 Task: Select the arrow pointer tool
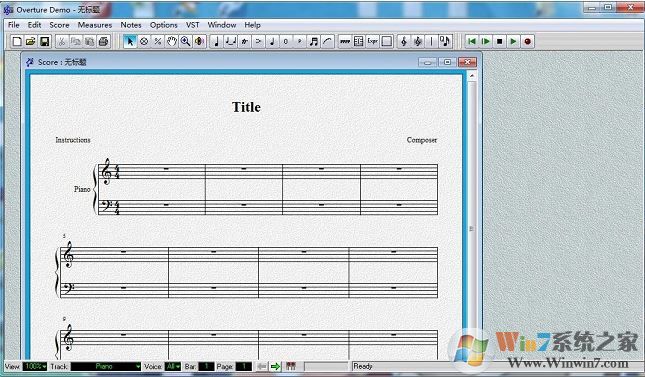tap(130, 41)
